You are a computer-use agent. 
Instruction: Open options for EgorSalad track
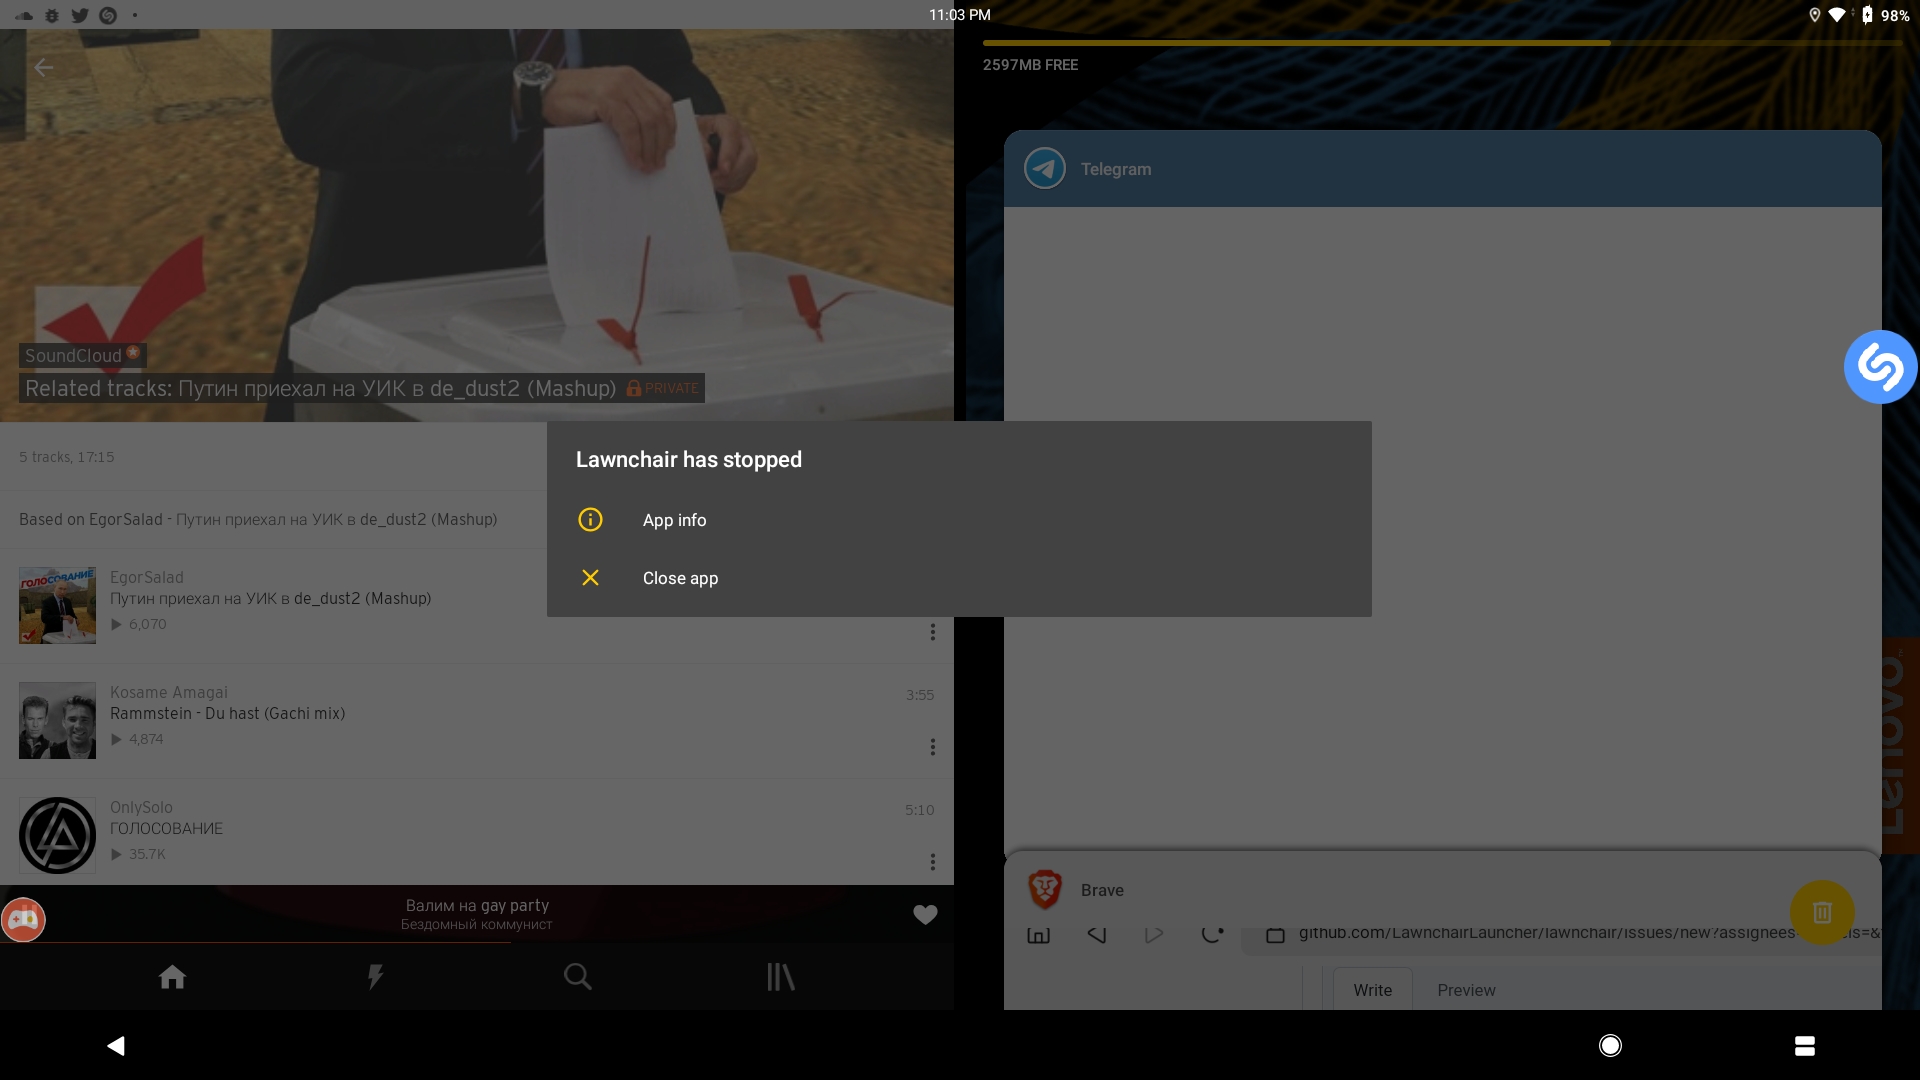[x=933, y=632]
